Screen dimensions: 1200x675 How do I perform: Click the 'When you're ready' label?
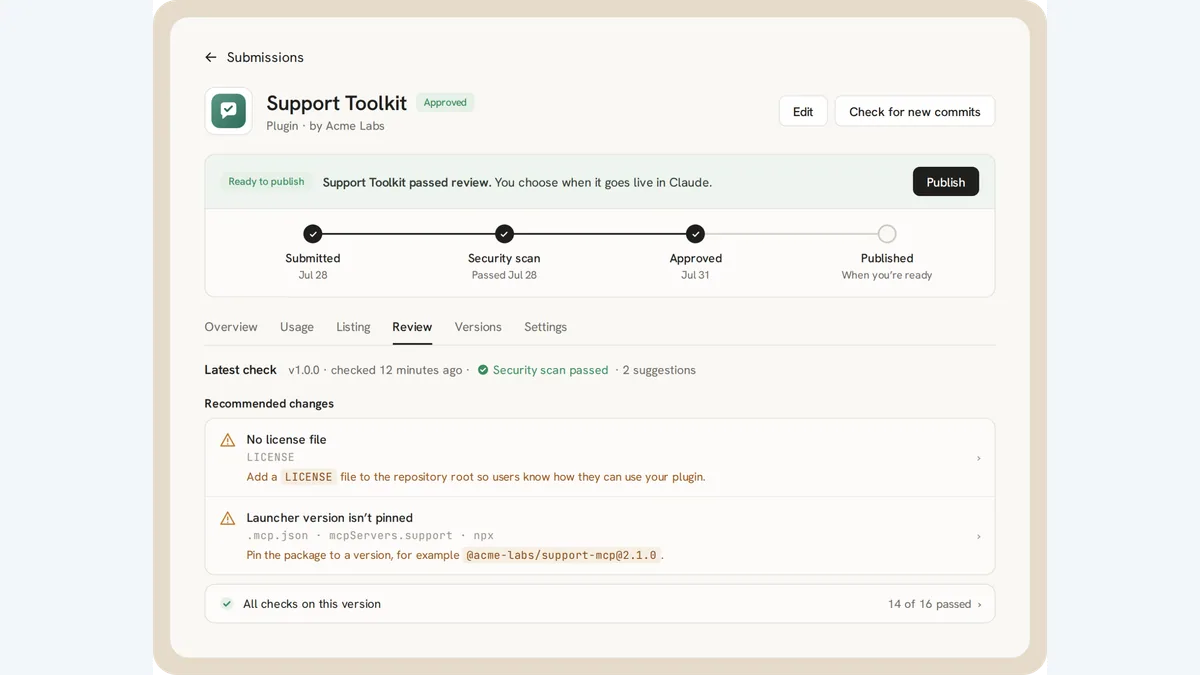(x=887, y=275)
